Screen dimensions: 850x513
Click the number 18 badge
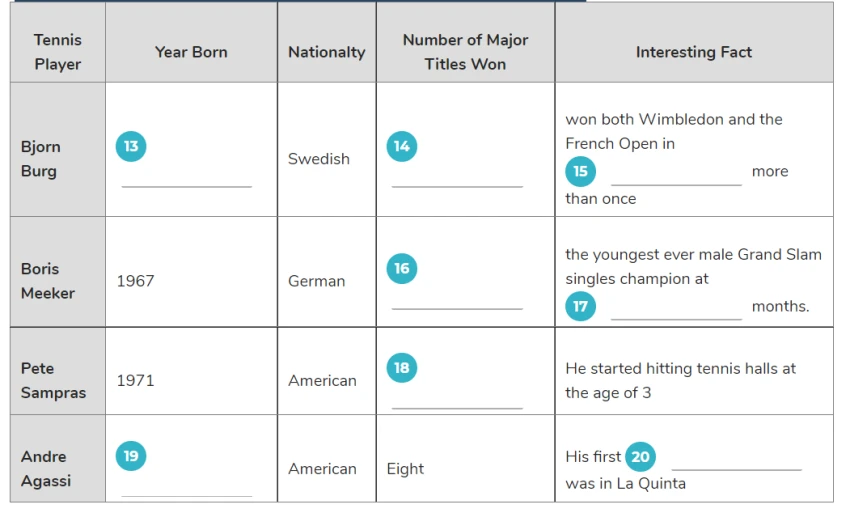pyautogui.click(x=402, y=368)
